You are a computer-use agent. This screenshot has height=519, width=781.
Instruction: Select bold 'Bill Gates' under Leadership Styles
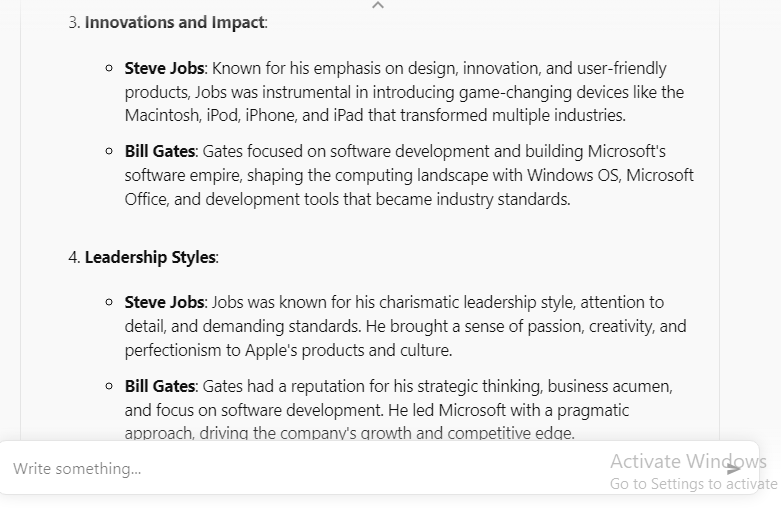coord(160,387)
